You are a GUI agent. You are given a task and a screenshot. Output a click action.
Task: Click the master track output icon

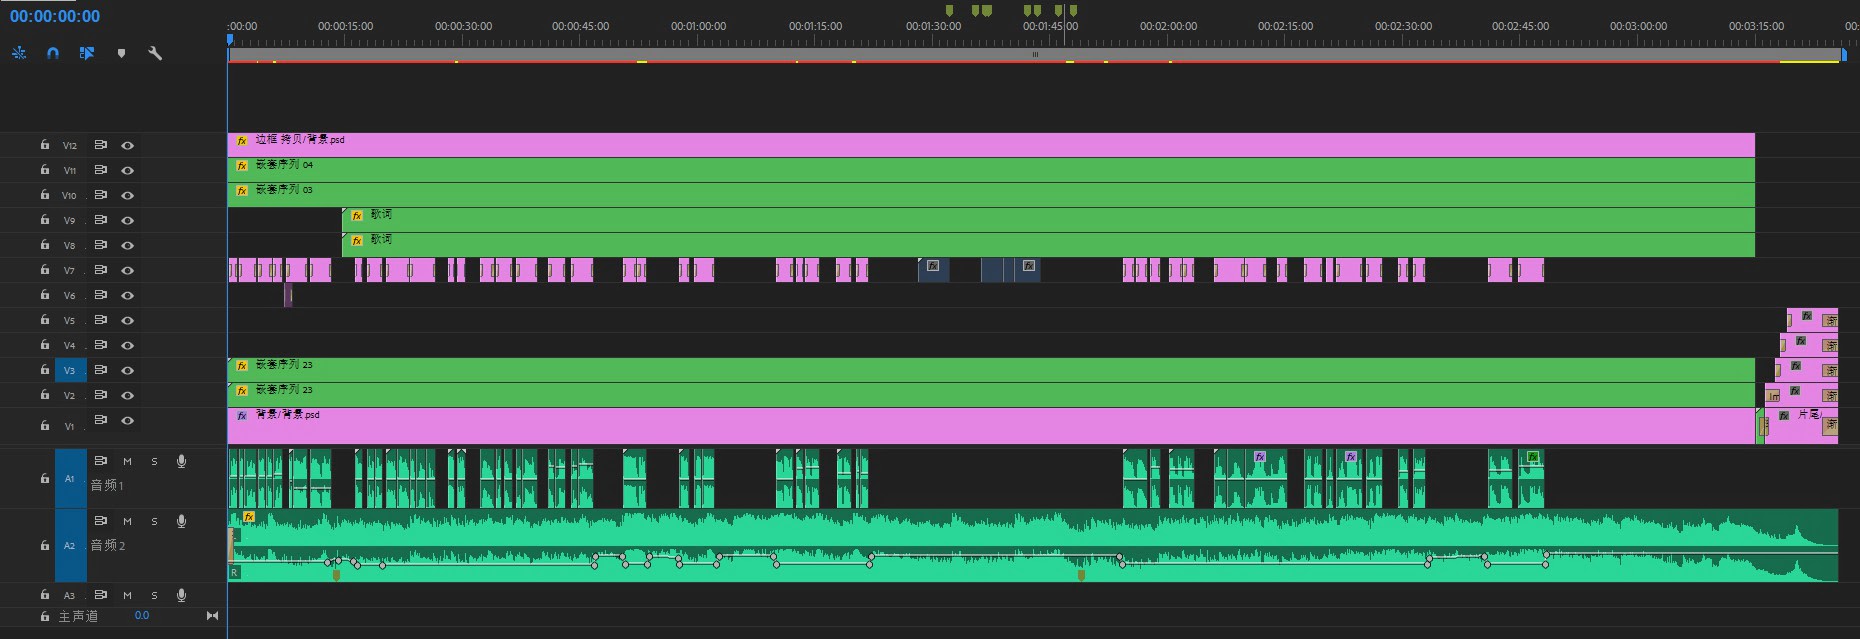point(212,616)
